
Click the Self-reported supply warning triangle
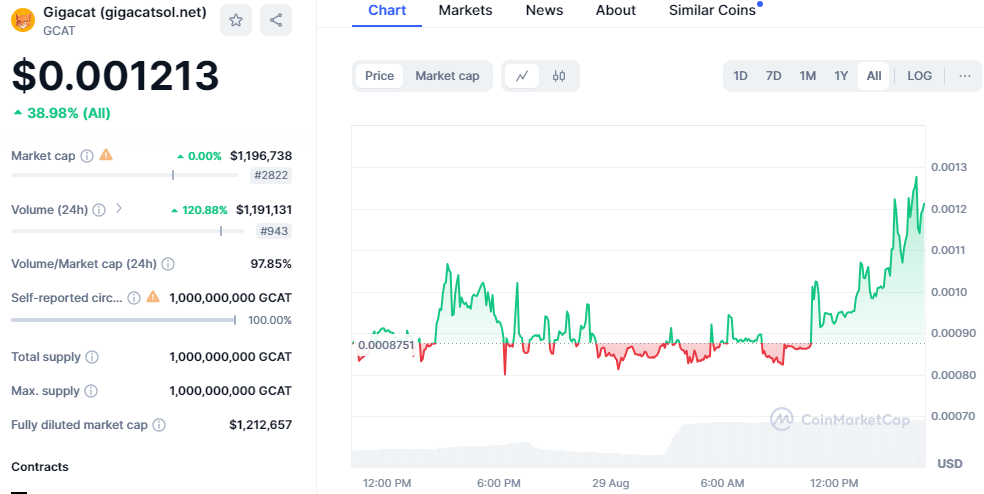click(153, 296)
